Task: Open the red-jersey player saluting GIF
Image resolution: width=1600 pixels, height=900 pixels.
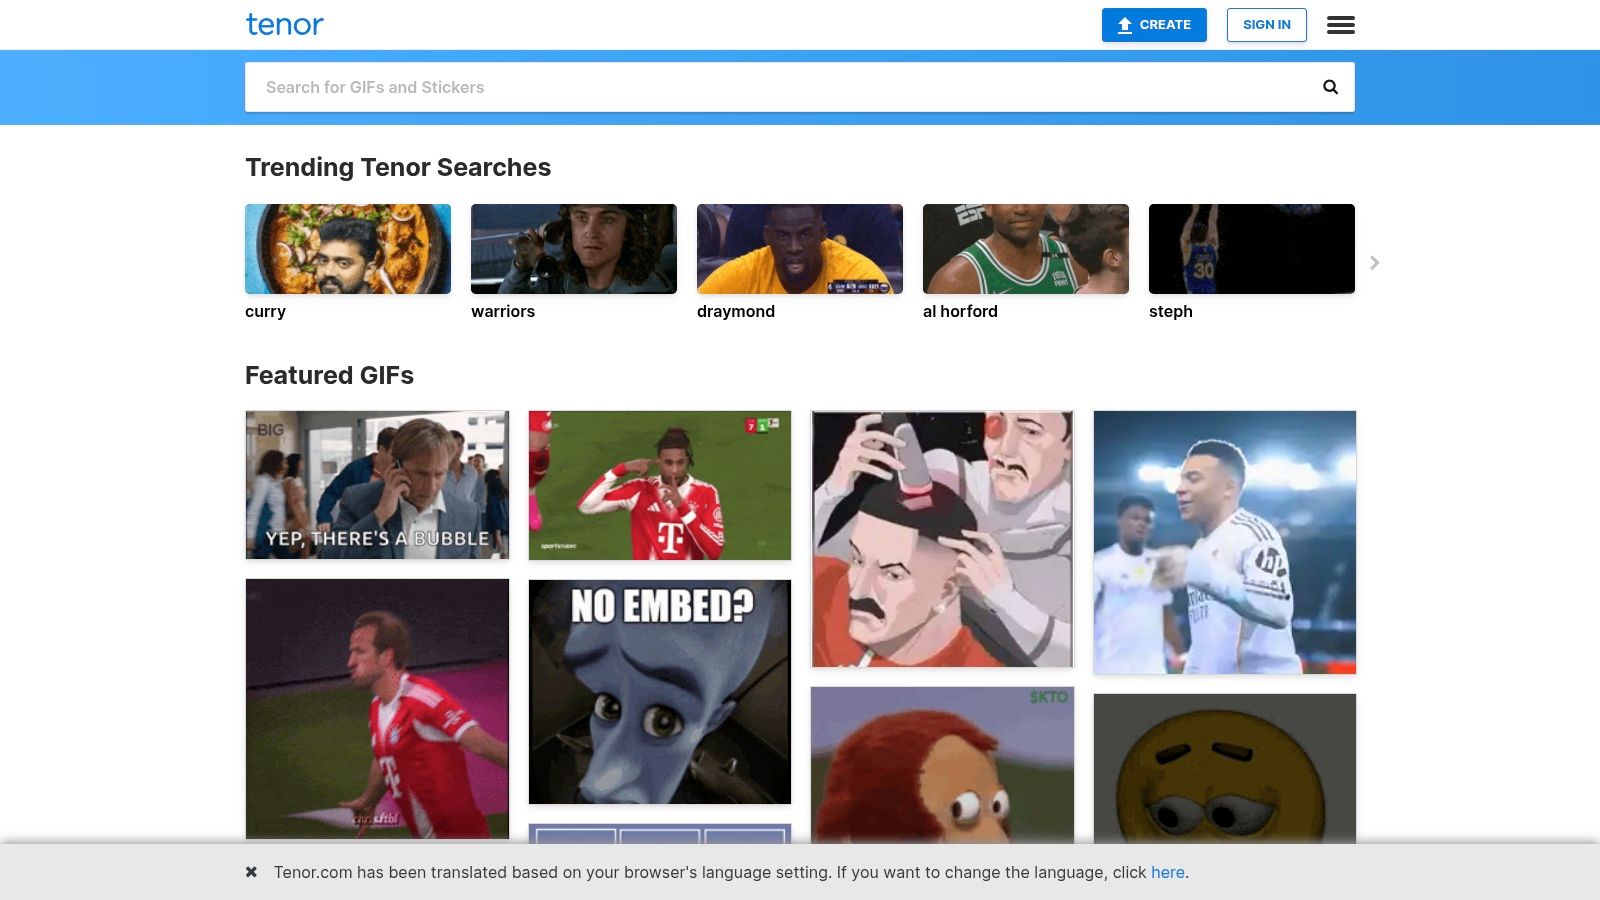Action: (x=660, y=485)
